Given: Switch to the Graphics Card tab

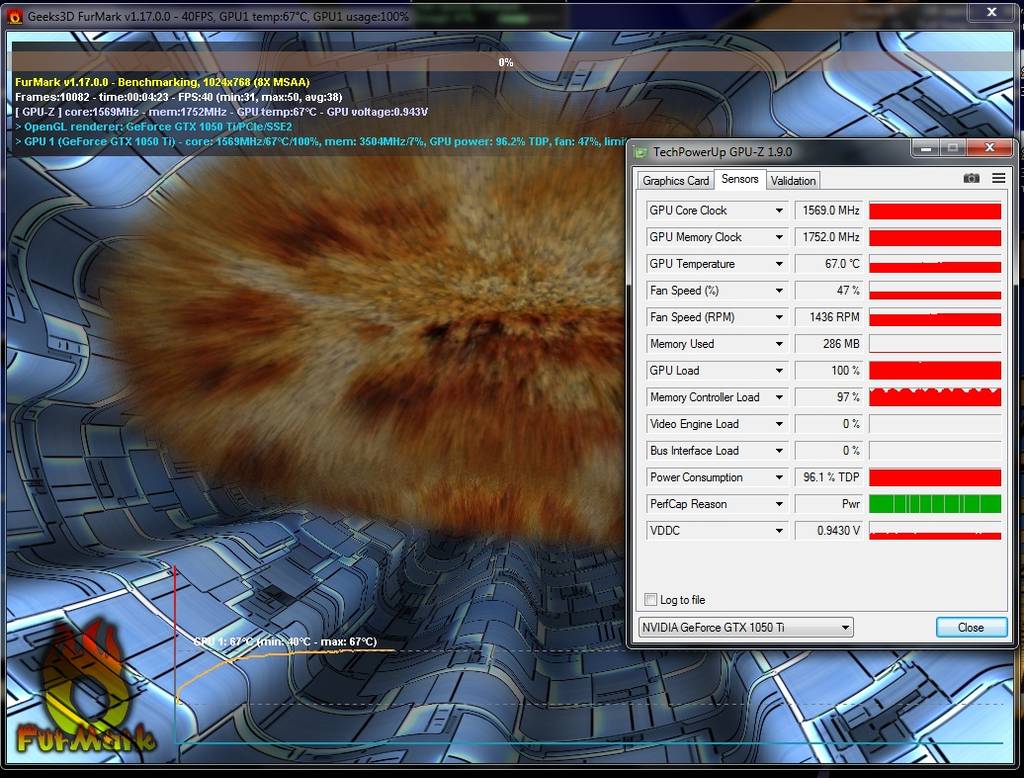Looking at the screenshot, I should [x=675, y=181].
